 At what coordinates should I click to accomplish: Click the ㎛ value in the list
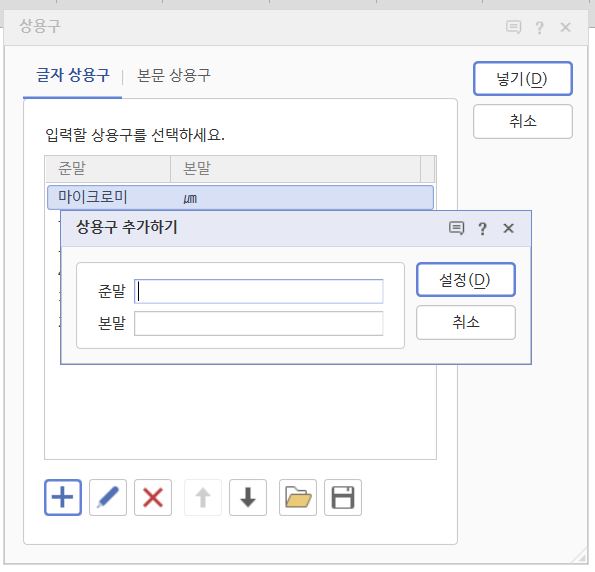(x=190, y=198)
